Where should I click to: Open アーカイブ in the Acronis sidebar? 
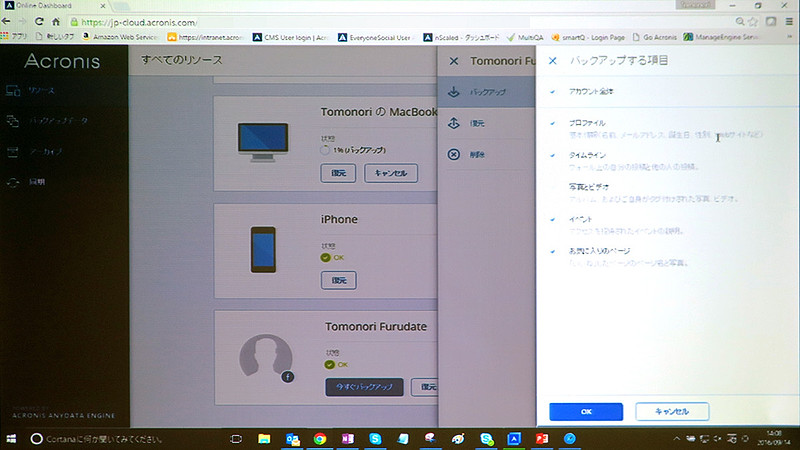click(45, 152)
